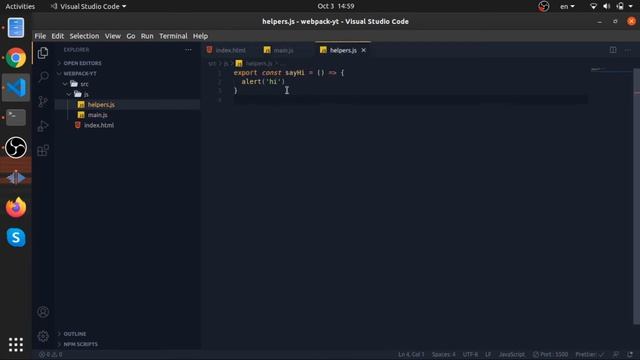
Task: Click the Explorer panel three-dots menu
Action: tap(188, 50)
